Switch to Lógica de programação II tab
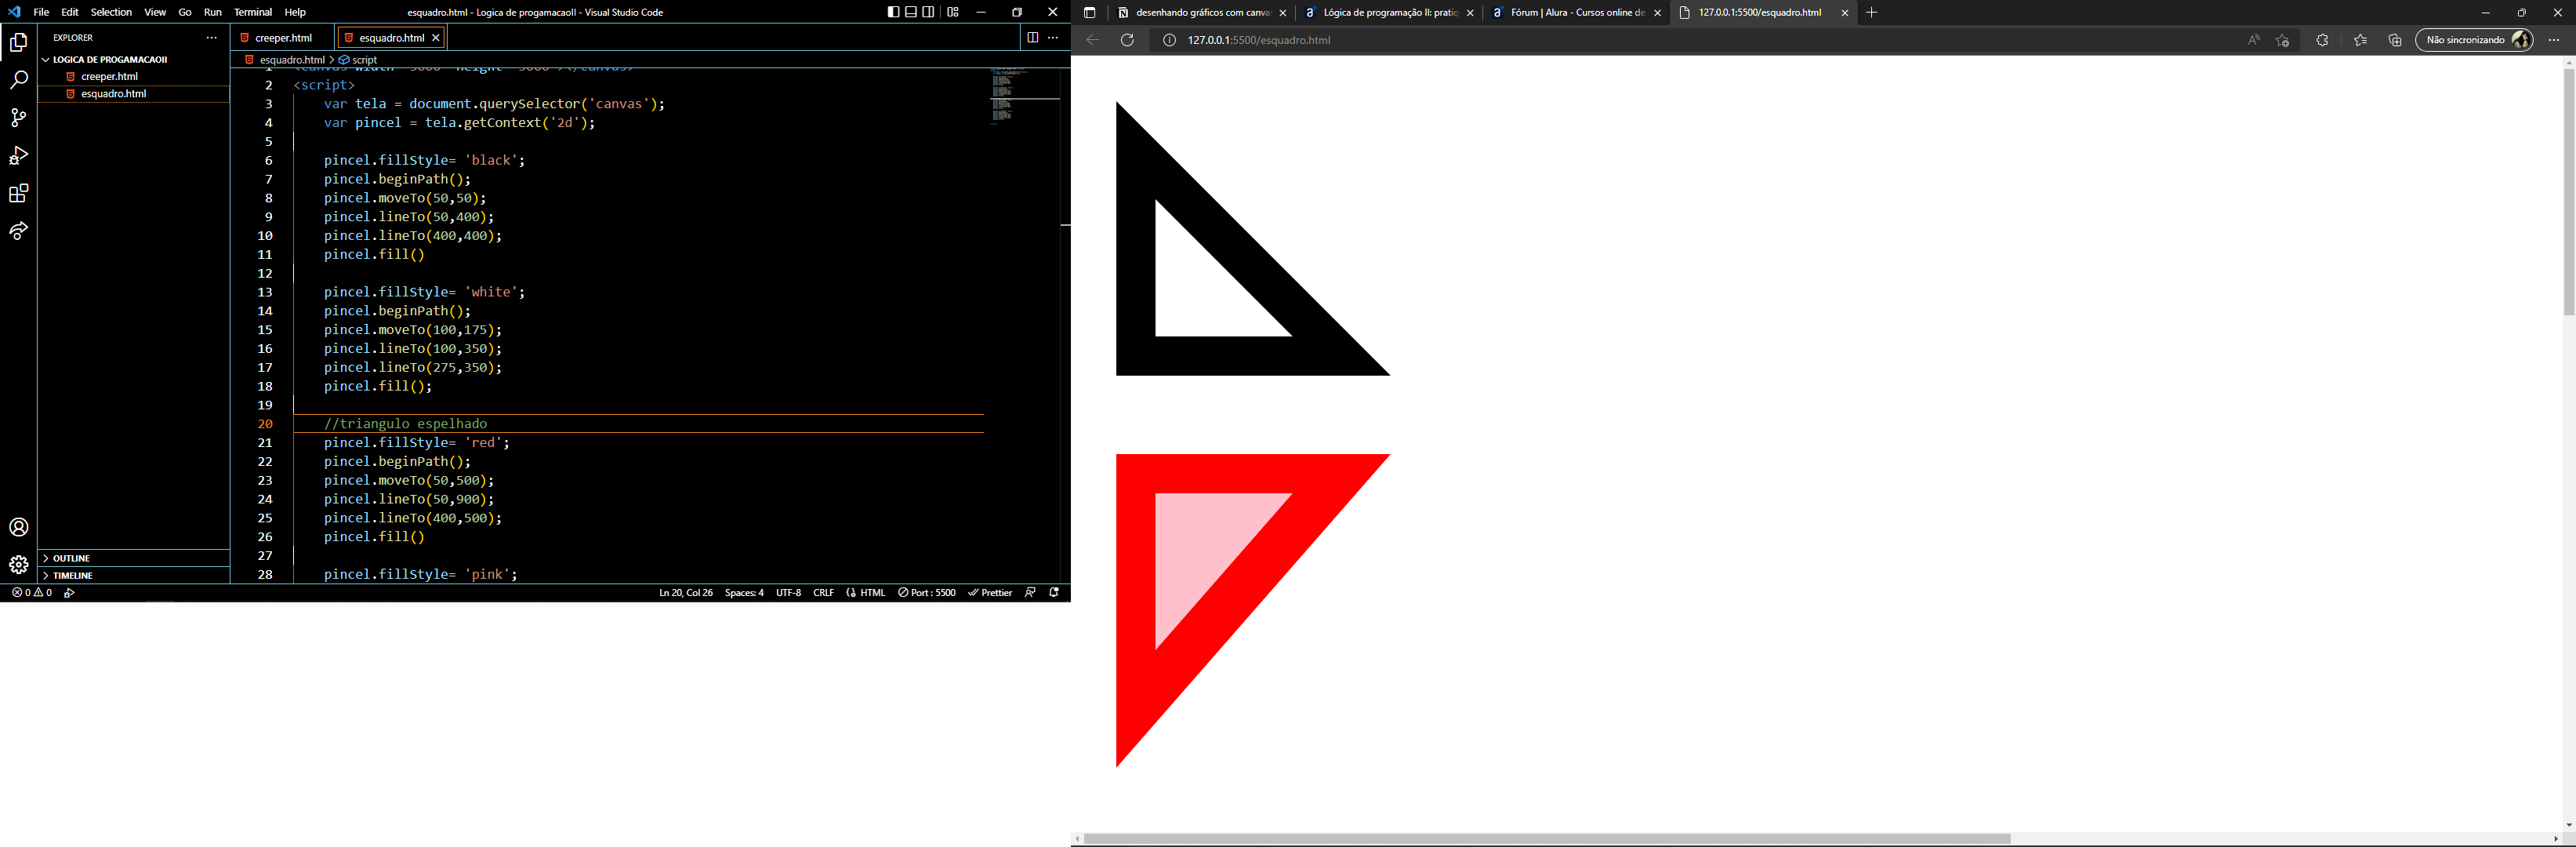This screenshot has height=847, width=2576. [x=1388, y=13]
